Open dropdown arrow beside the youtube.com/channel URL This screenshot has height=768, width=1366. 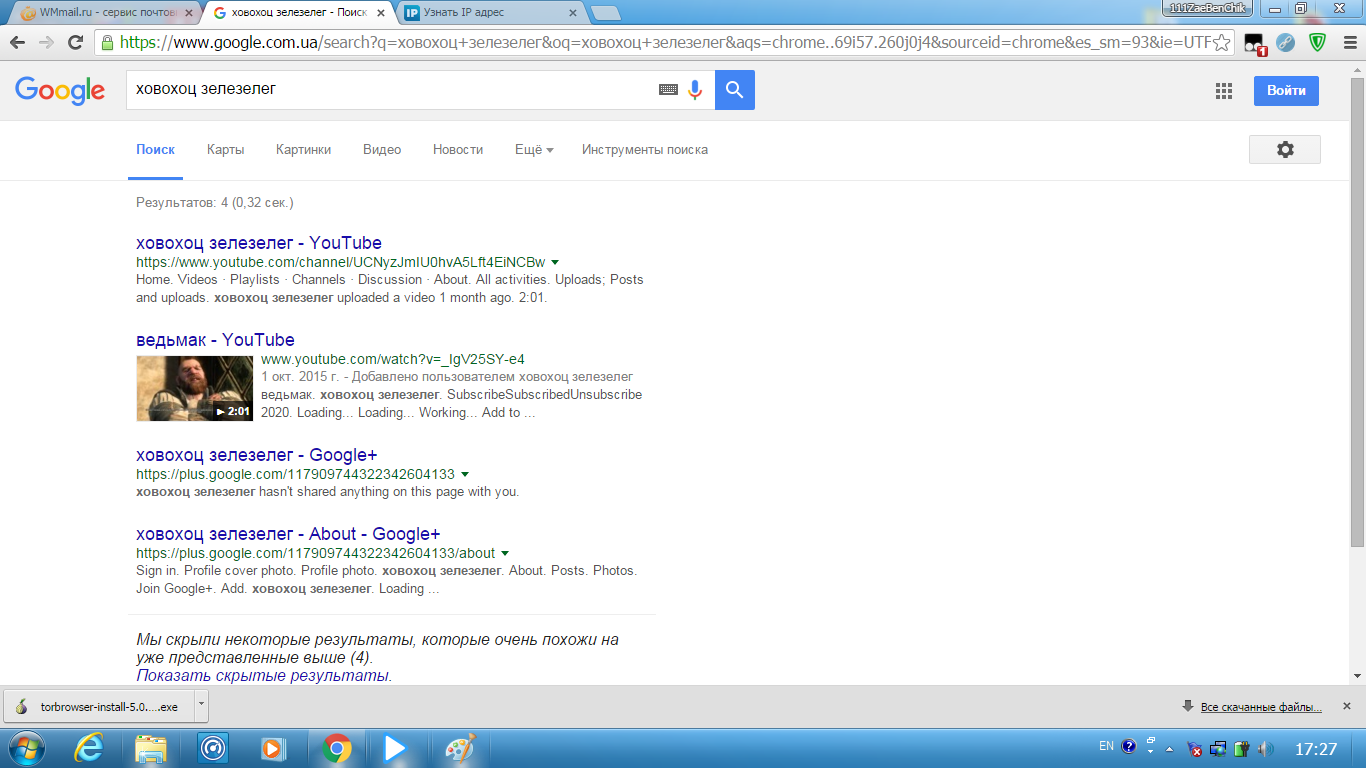[555, 262]
